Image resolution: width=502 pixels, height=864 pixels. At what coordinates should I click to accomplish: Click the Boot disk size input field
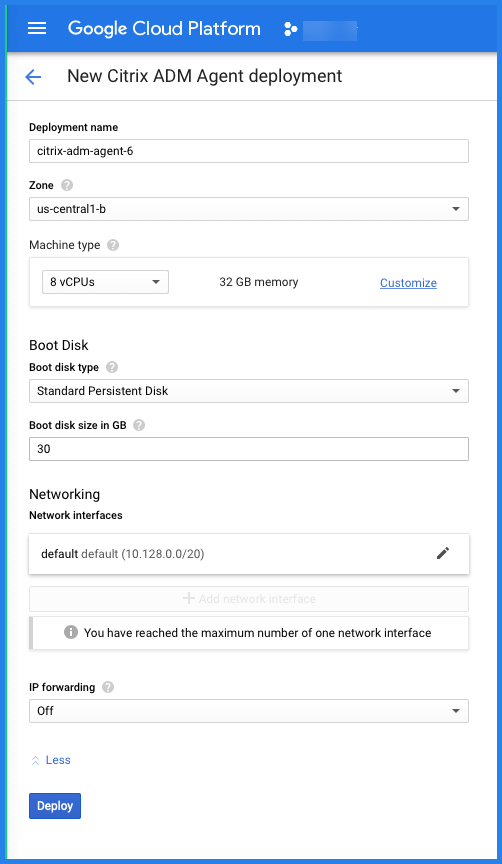(249, 449)
